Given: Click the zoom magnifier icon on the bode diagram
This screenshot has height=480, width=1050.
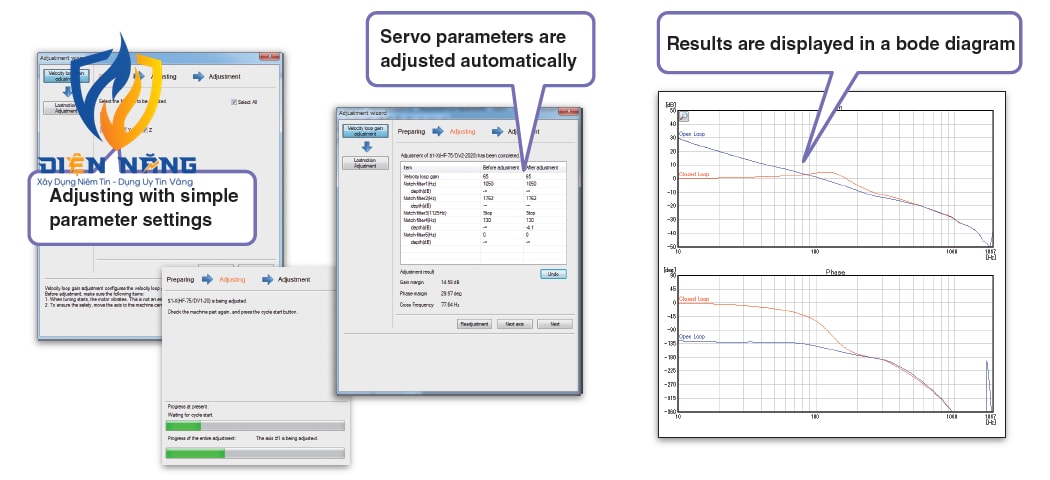Looking at the screenshot, I should [x=684, y=116].
